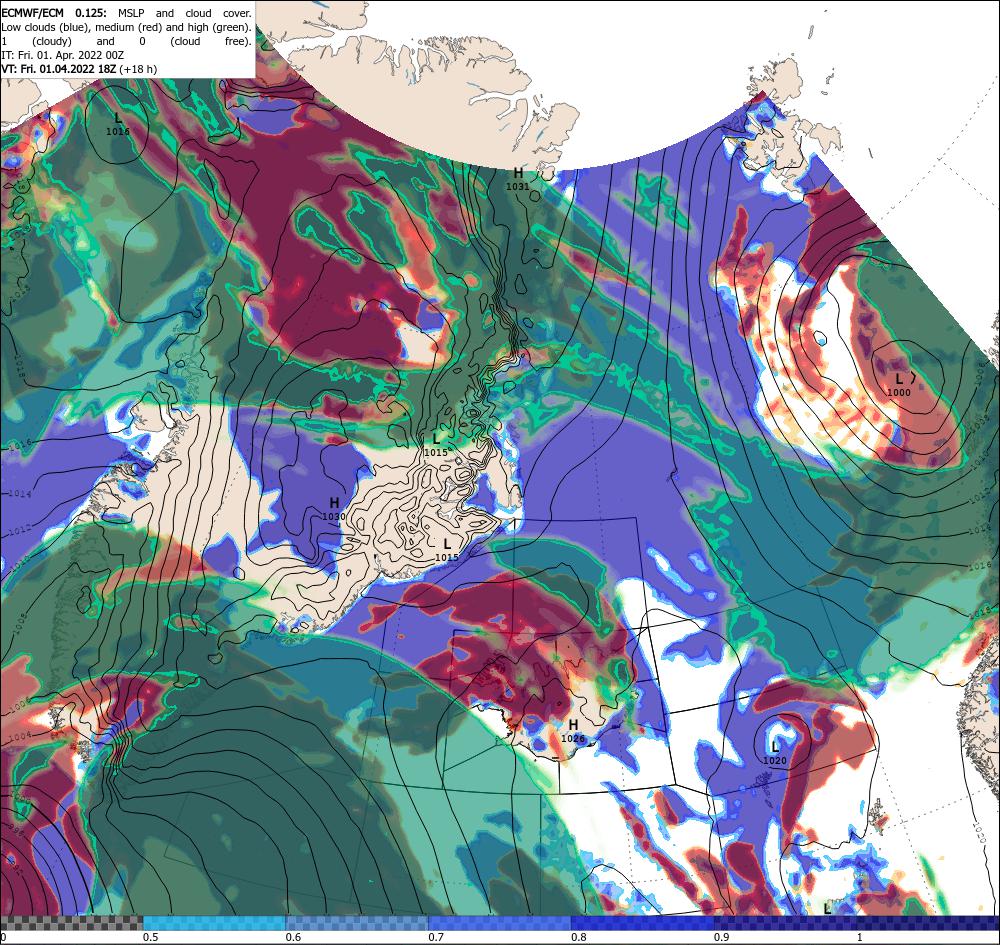Click the H 1031 high pressure label
The image size is (1000, 945).
pos(517,179)
